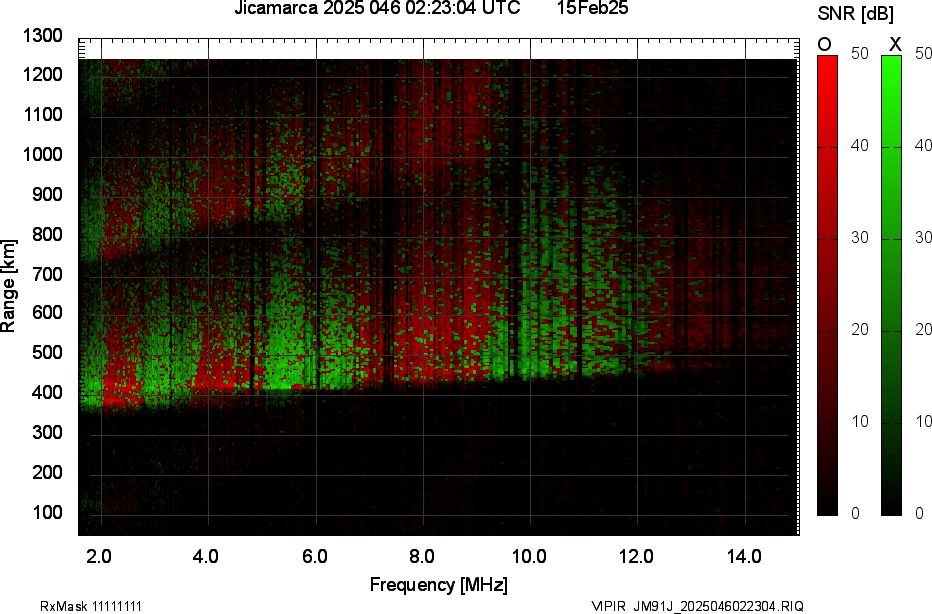
Task: Click the 1000 range tick label
Action: 43,155
